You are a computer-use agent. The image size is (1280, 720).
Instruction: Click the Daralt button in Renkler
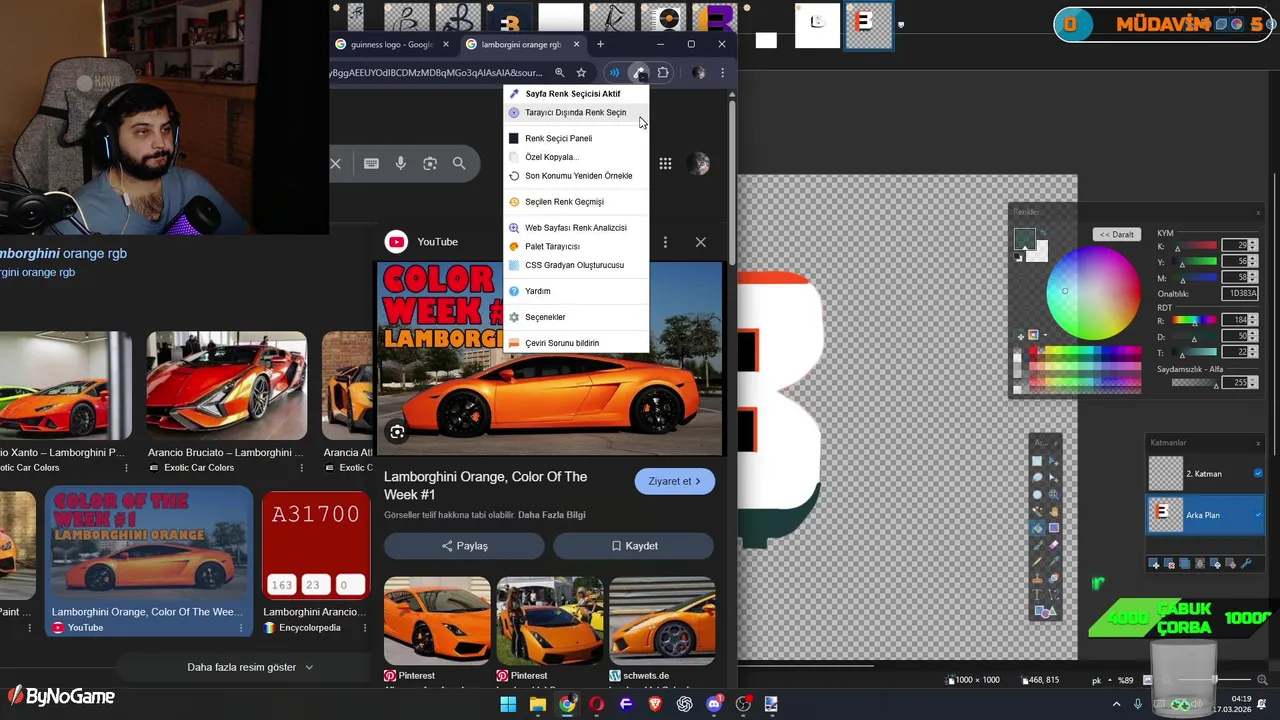pos(1117,234)
